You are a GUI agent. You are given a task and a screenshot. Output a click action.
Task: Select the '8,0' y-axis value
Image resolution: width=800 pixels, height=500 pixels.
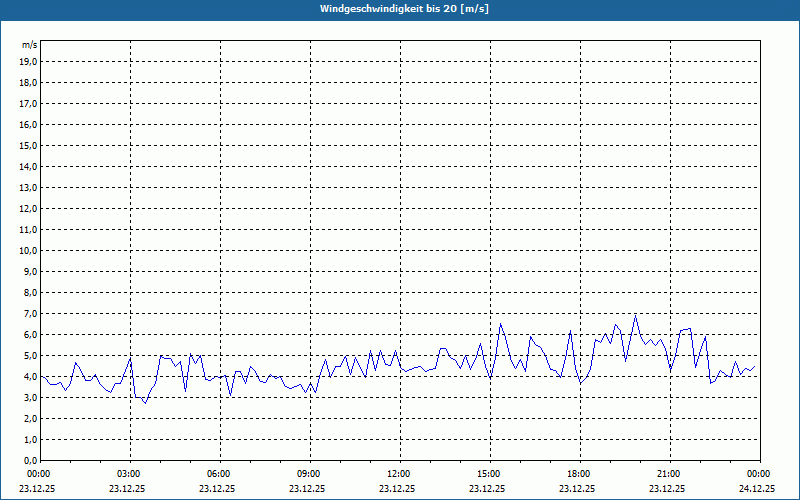31,292
